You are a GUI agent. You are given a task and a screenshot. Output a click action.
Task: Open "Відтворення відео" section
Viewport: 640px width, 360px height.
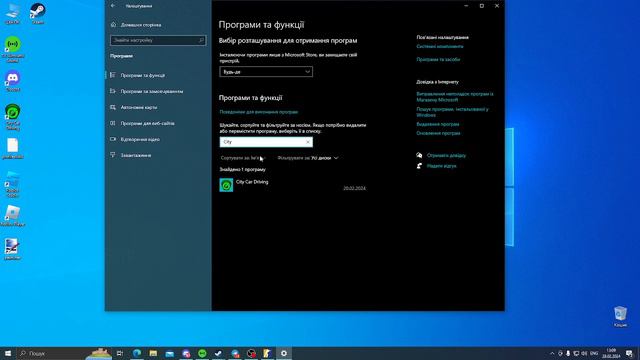140,139
